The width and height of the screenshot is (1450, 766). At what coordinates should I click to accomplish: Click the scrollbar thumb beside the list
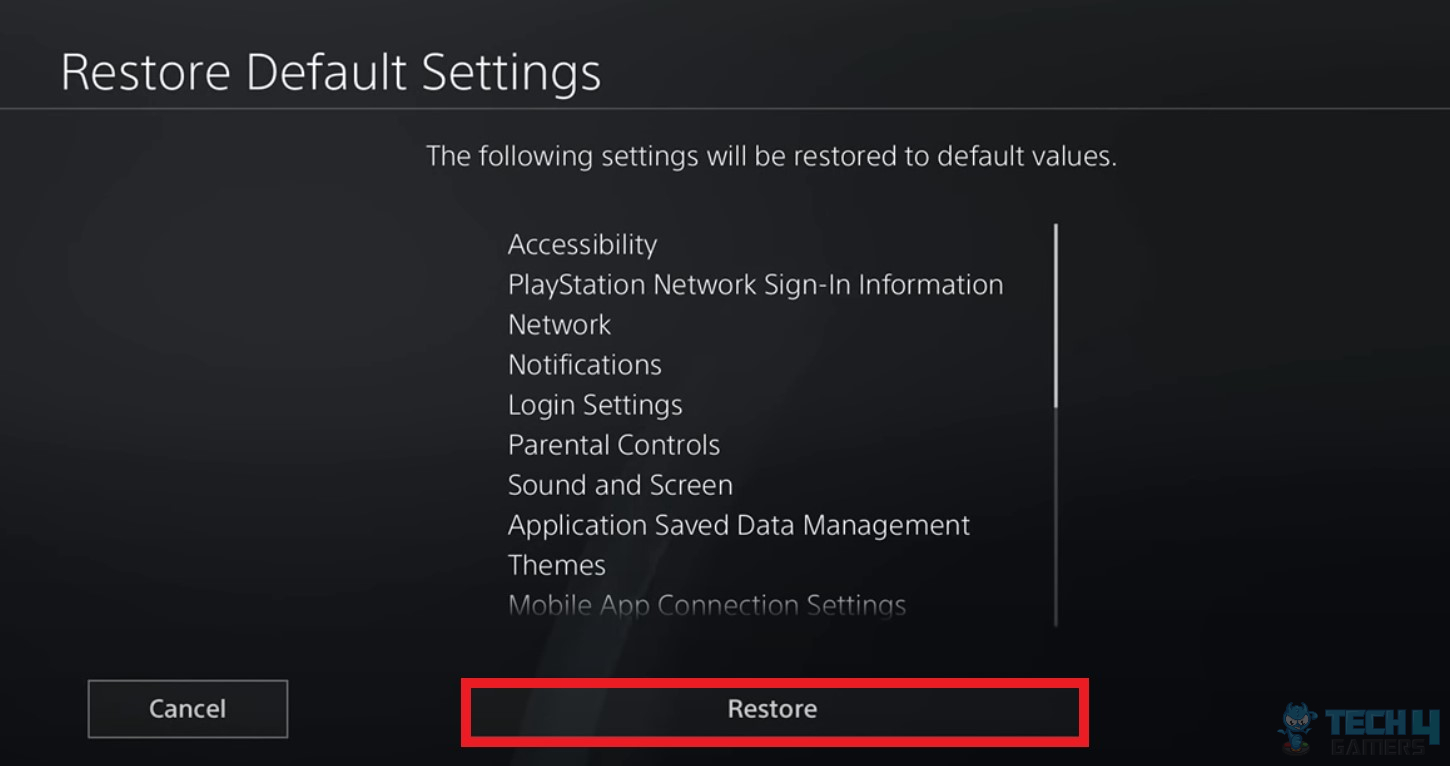click(1055, 310)
